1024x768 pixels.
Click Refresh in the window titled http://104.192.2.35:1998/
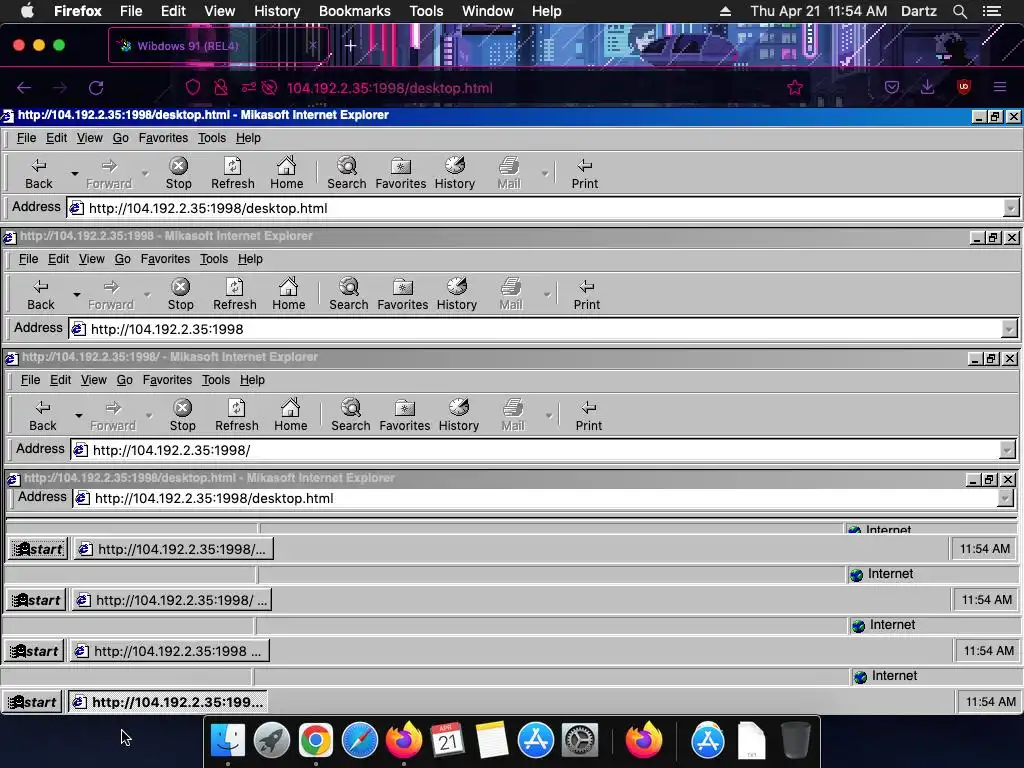click(236, 415)
